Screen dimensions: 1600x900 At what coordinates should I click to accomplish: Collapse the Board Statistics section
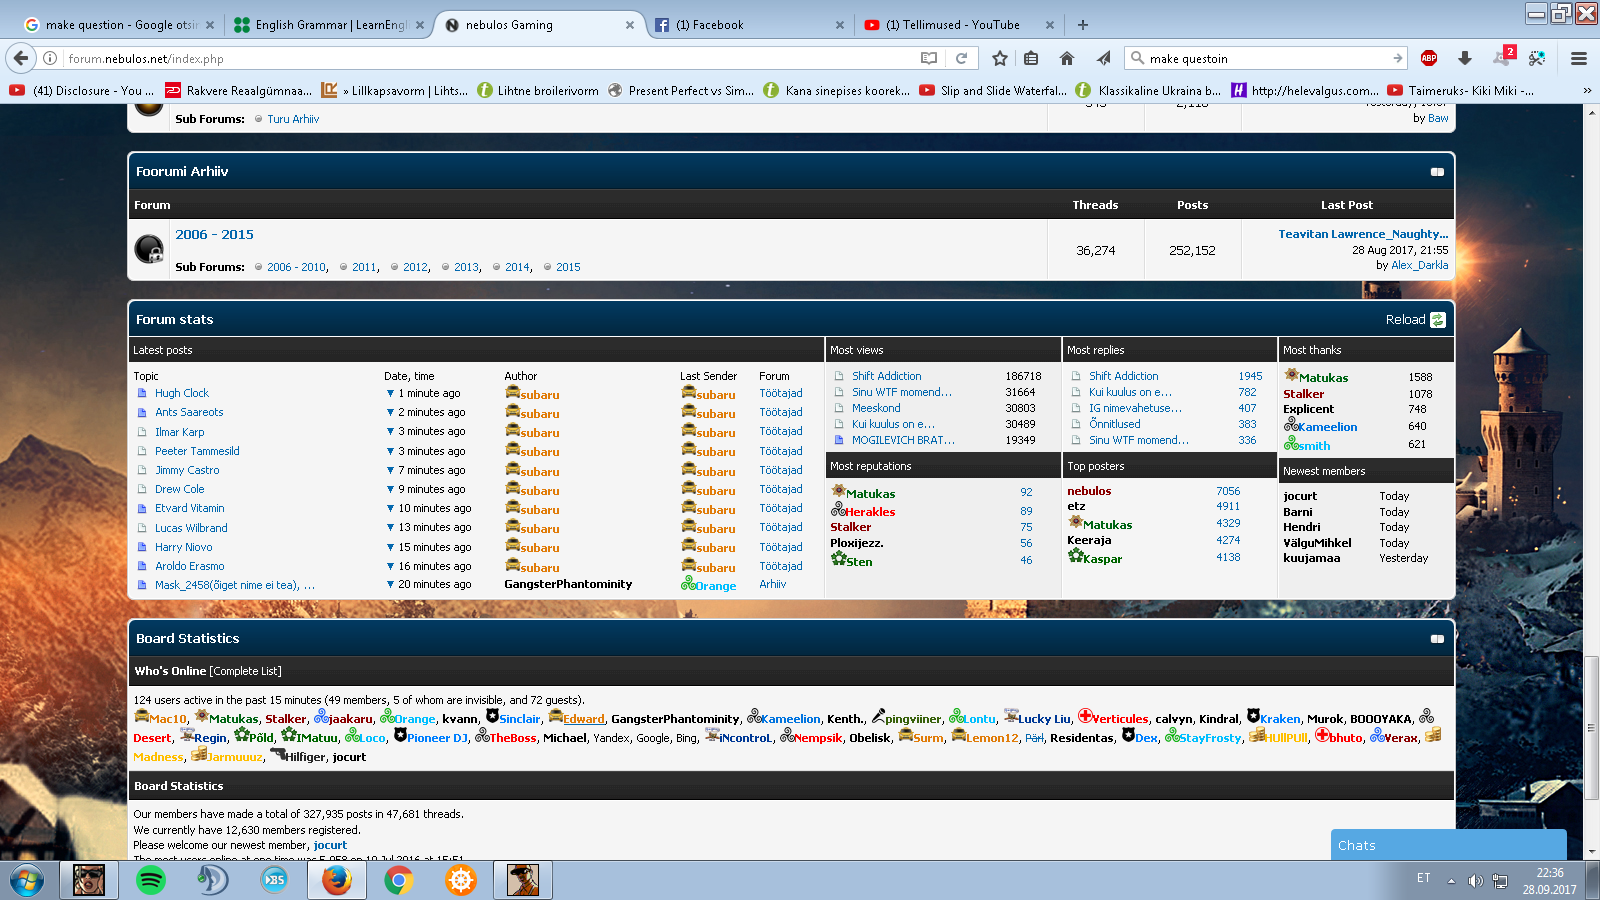(1437, 639)
